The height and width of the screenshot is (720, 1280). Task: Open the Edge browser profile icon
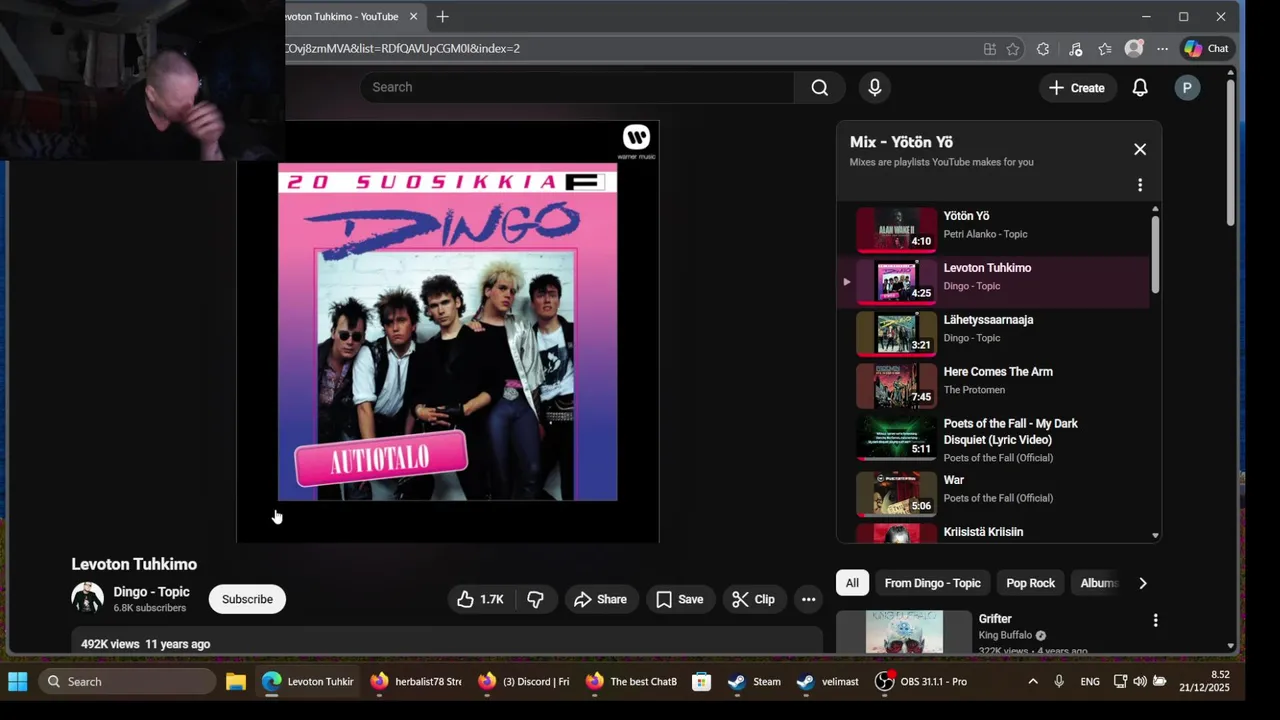click(x=1133, y=48)
